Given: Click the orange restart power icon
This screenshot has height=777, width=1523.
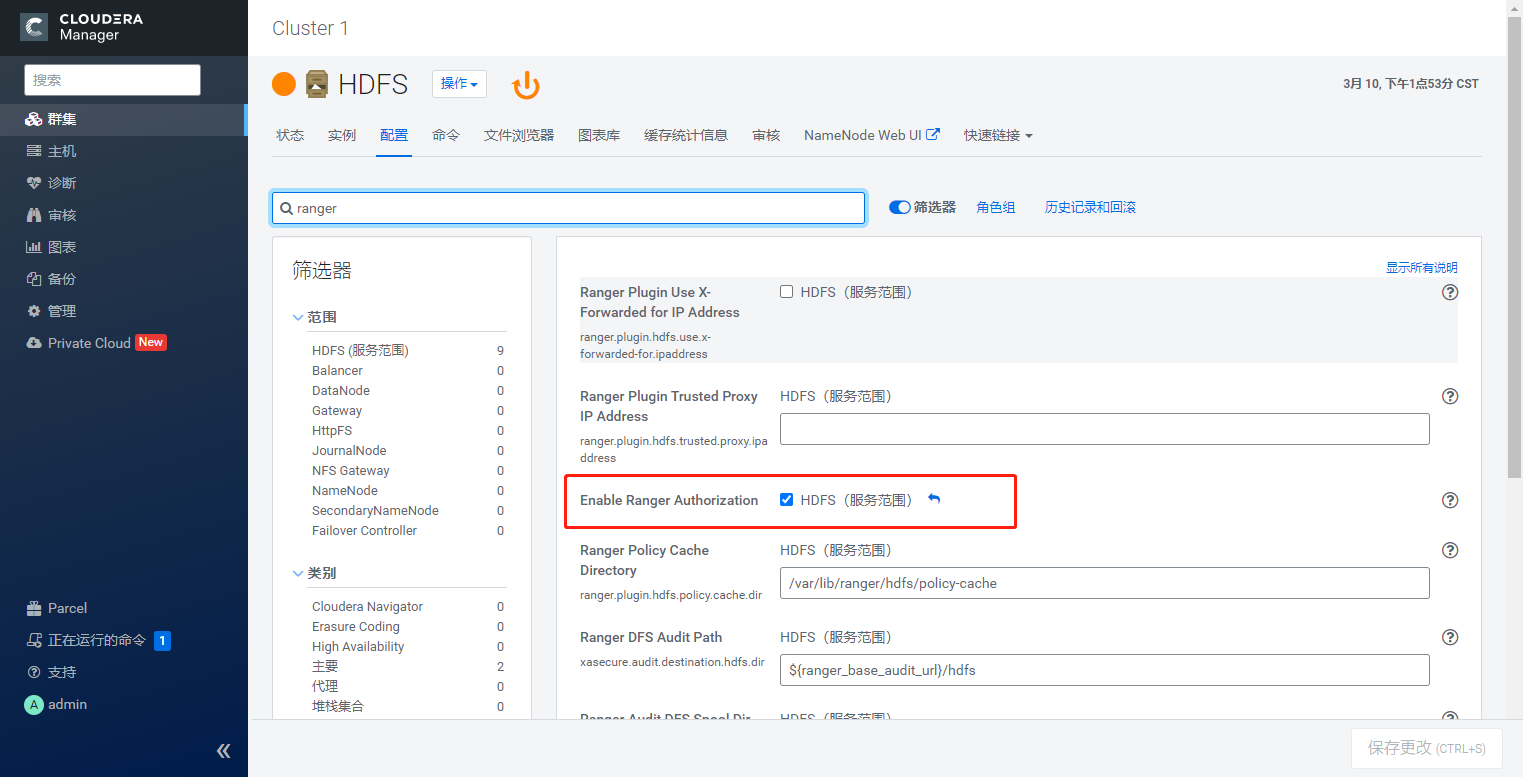Looking at the screenshot, I should (526, 85).
